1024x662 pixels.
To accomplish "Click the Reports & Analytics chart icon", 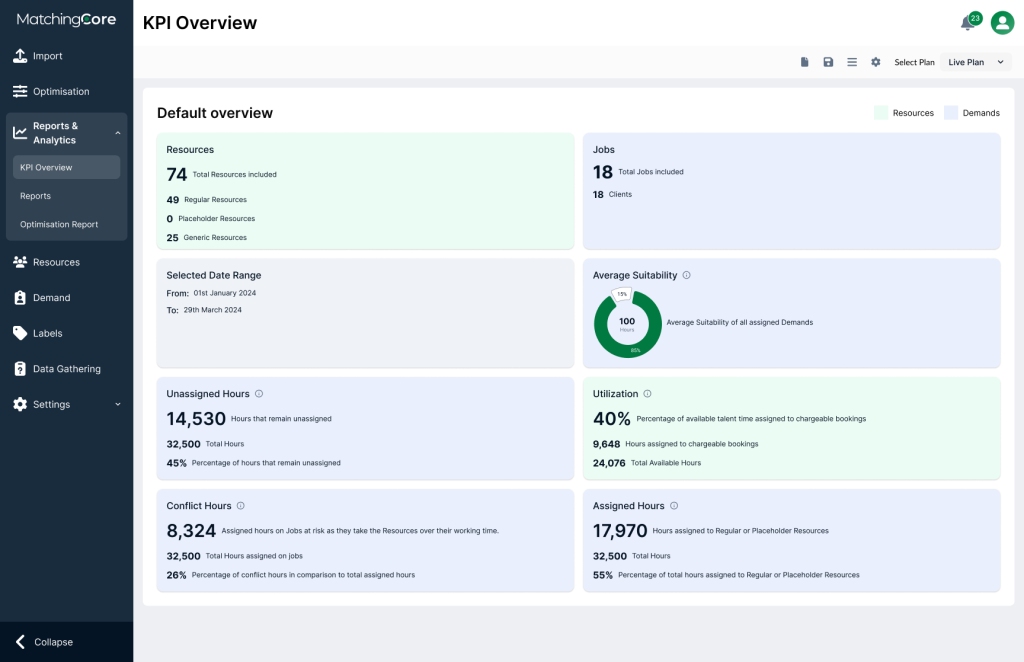I will tap(20, 133).
